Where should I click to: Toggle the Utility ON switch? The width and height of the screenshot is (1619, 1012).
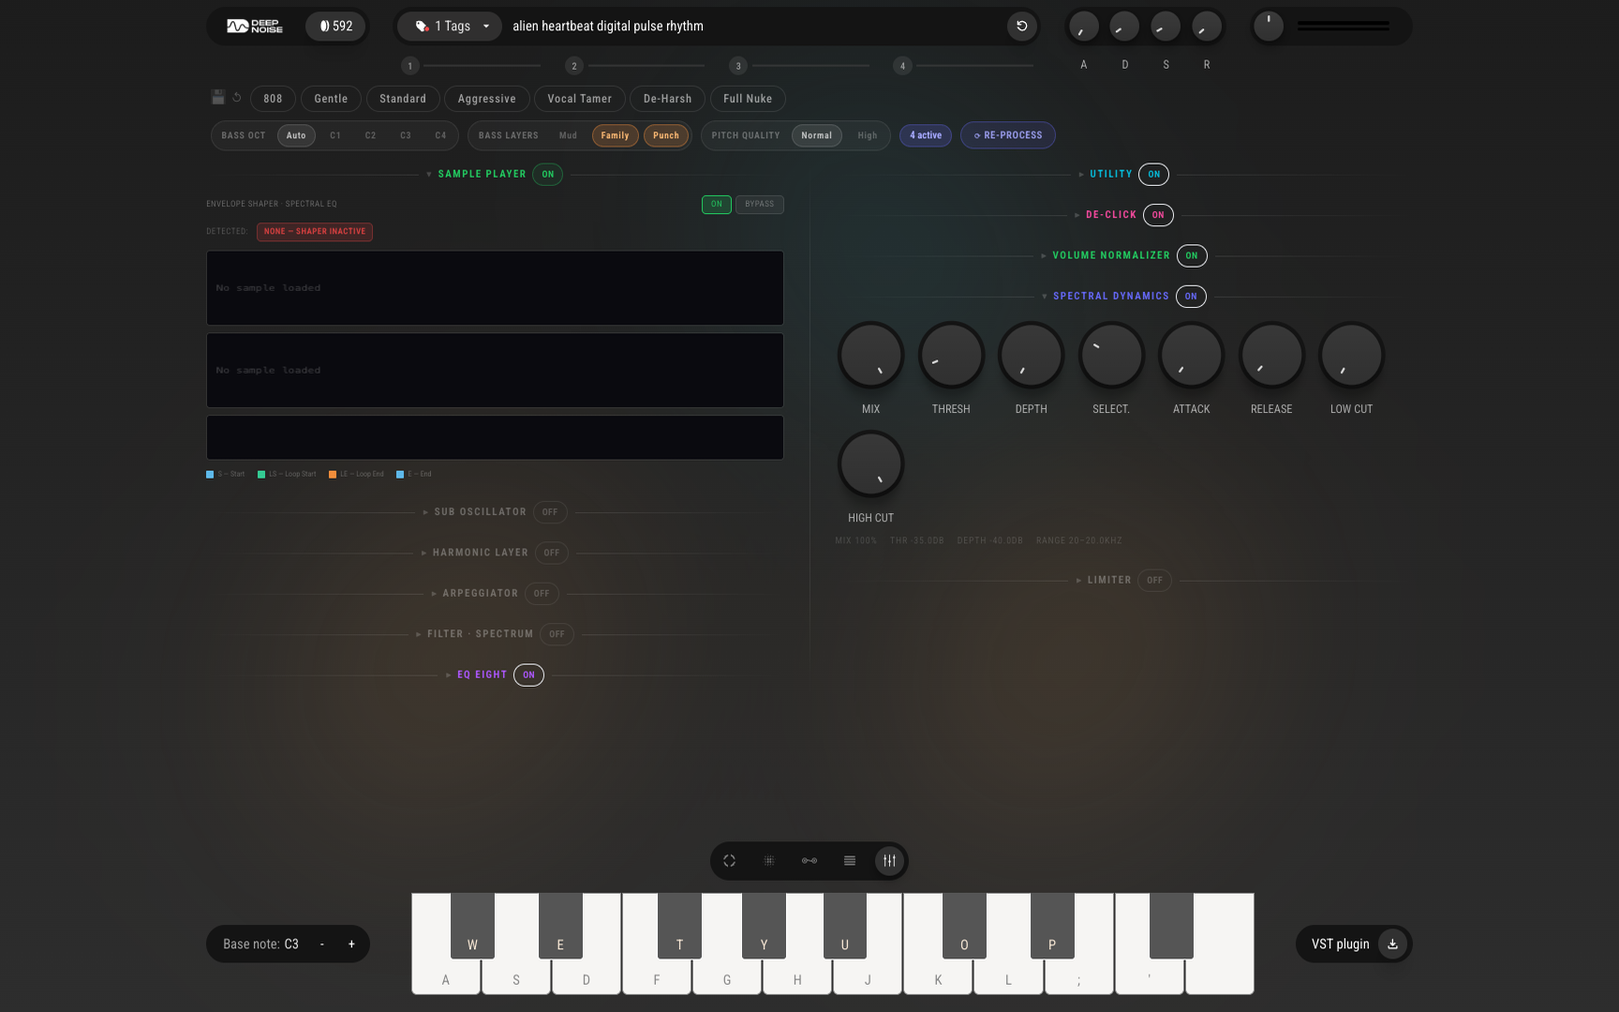click(1153, 174)
